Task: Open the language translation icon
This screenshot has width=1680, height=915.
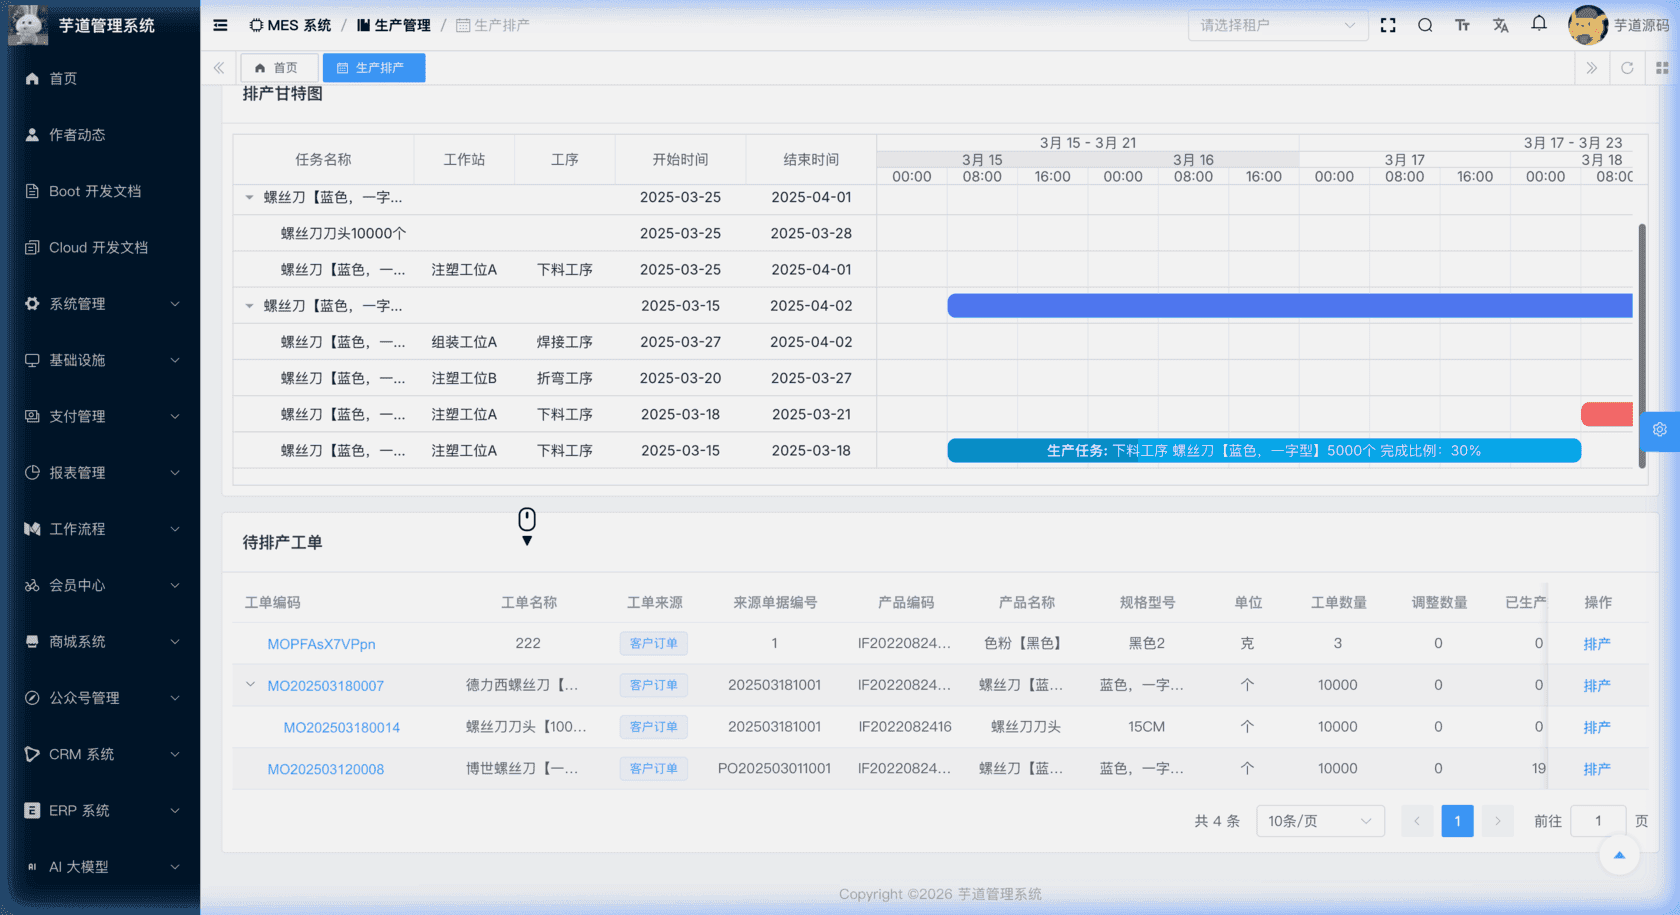Action: pyautogui.click(x=1500, y=25)
